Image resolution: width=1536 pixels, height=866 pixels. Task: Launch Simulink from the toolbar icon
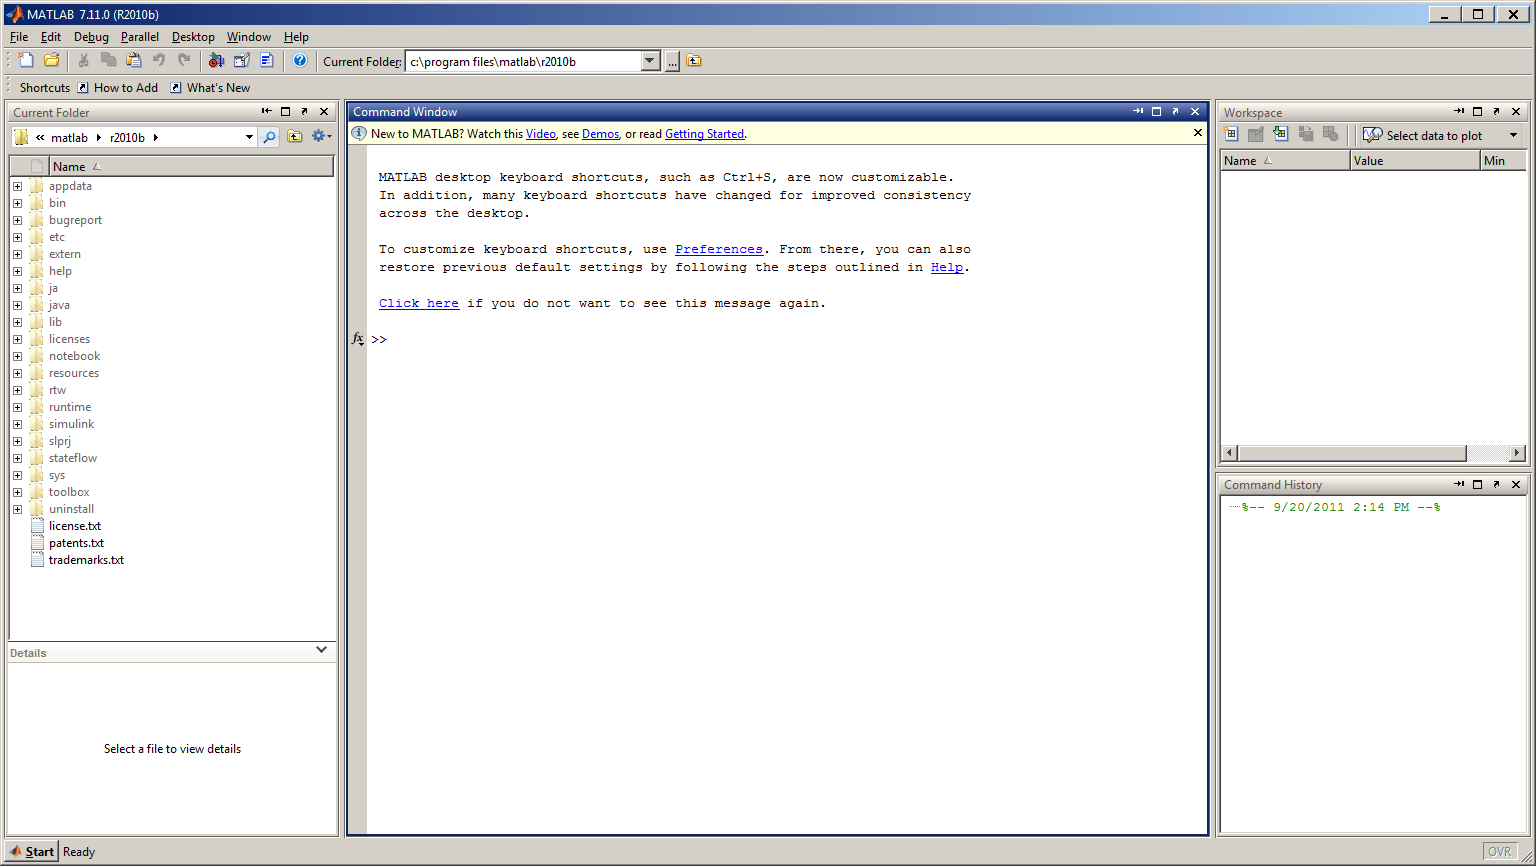pos(216,61)
